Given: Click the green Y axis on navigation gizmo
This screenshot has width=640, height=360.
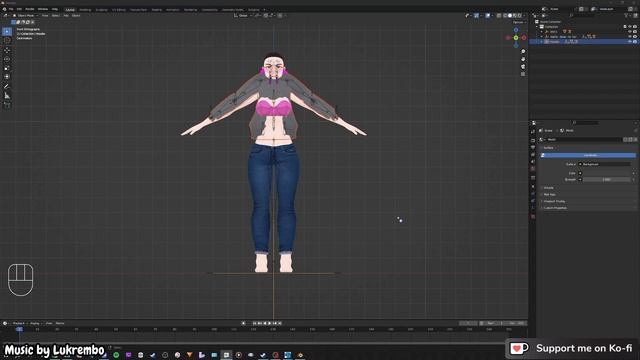Looking at the screenshot, I should point(516,38).
